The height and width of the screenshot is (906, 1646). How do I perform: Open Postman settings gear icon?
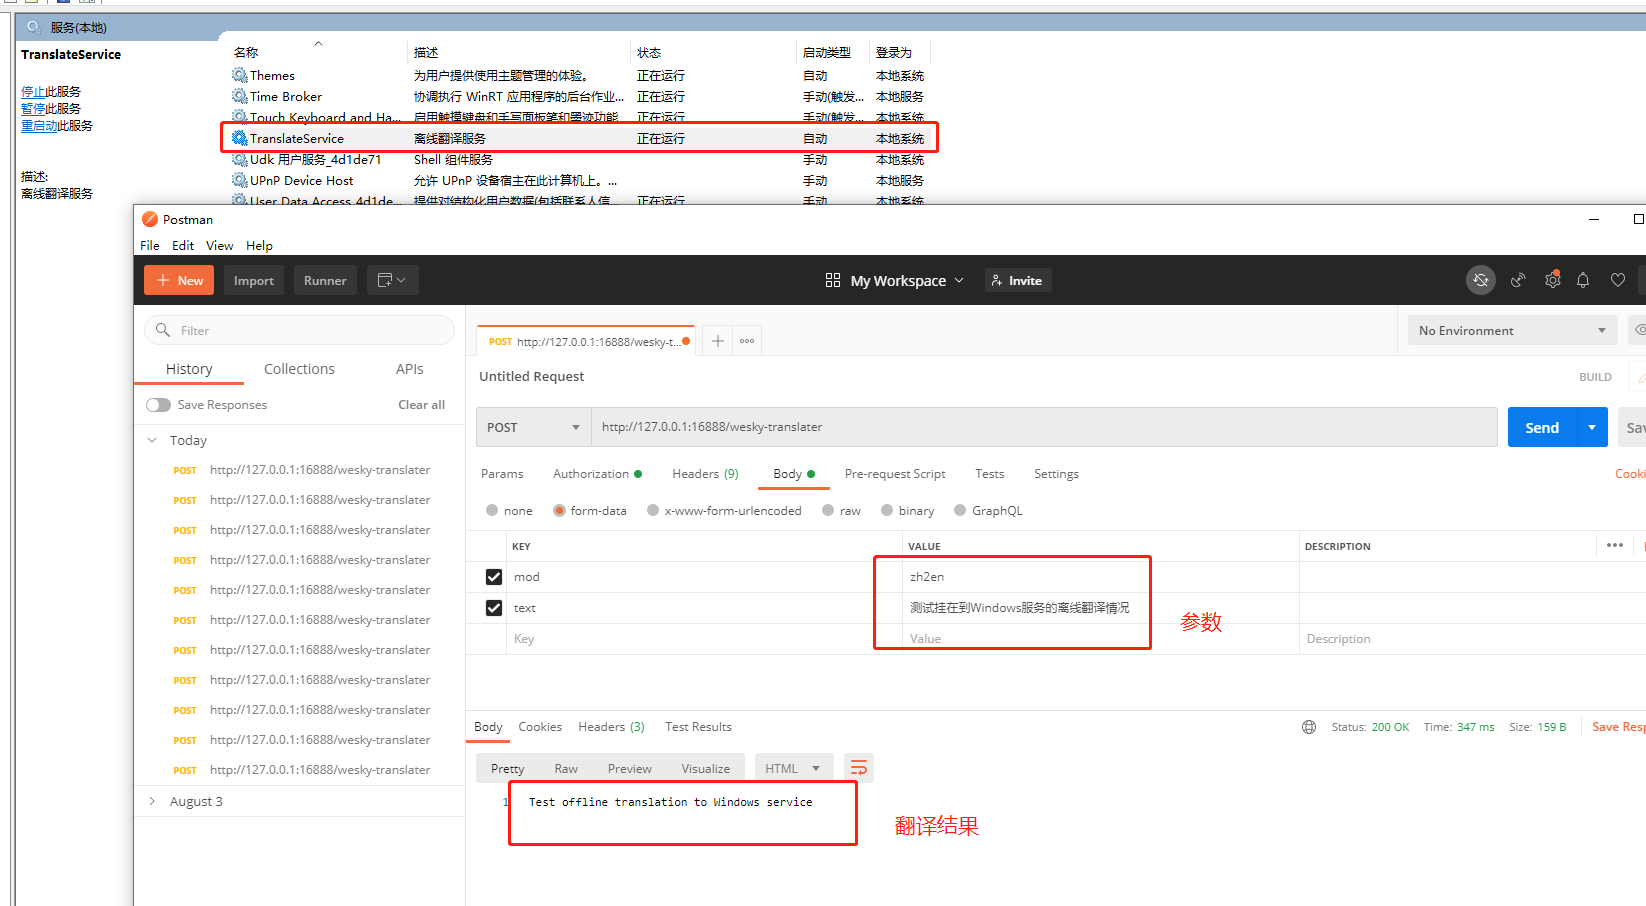[x=1552, y=280]
